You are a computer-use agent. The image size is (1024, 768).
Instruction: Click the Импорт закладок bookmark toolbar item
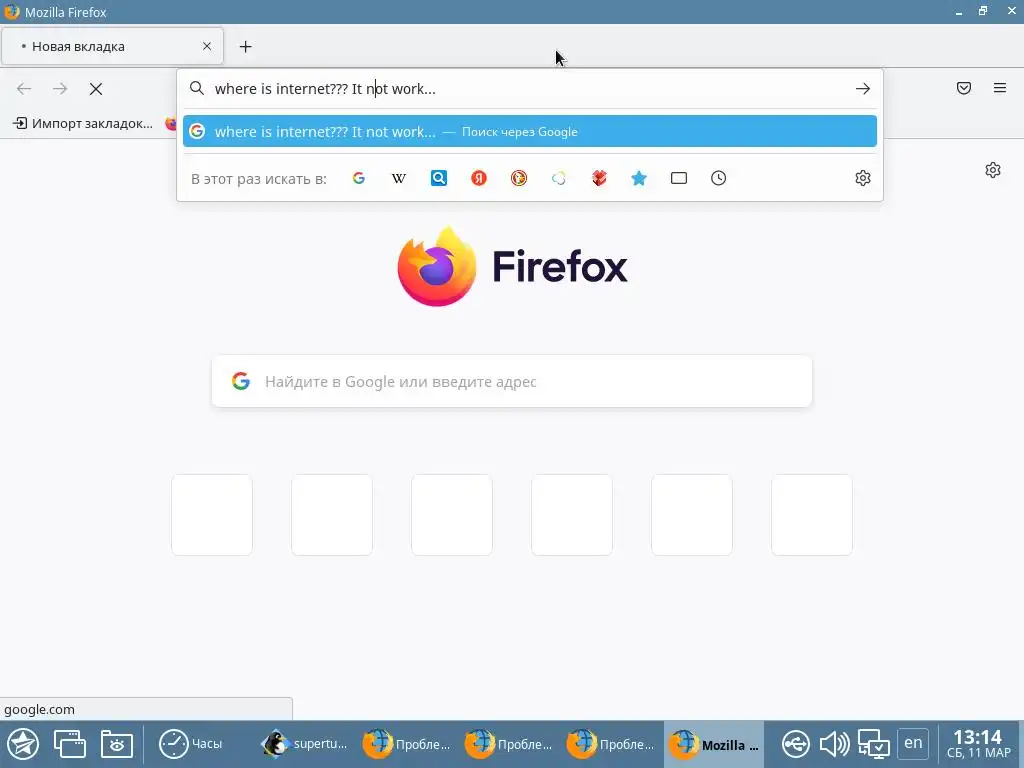click(83, 123)
